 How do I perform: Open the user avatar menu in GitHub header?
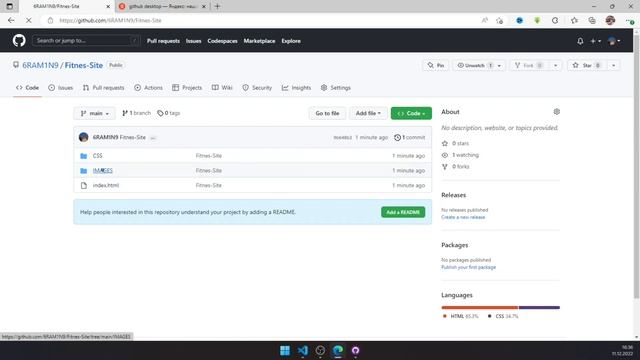pyautogui.click(x=614, y=41)
